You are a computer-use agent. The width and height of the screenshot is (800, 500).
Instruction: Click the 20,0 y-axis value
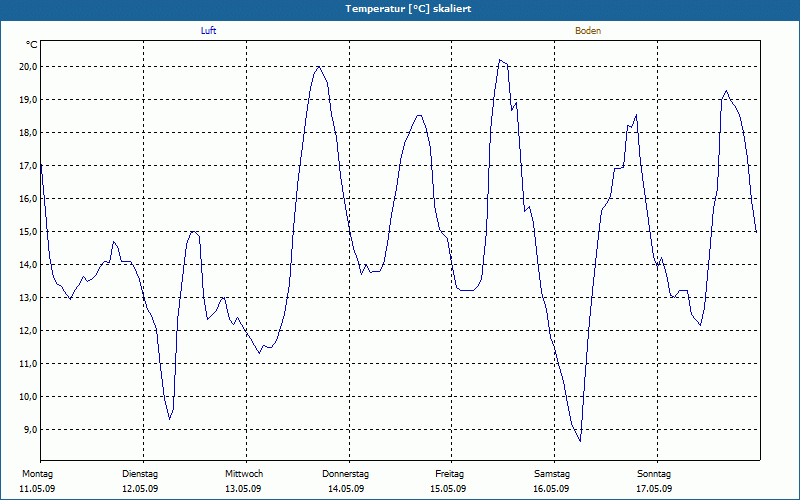tap(28, 67)
